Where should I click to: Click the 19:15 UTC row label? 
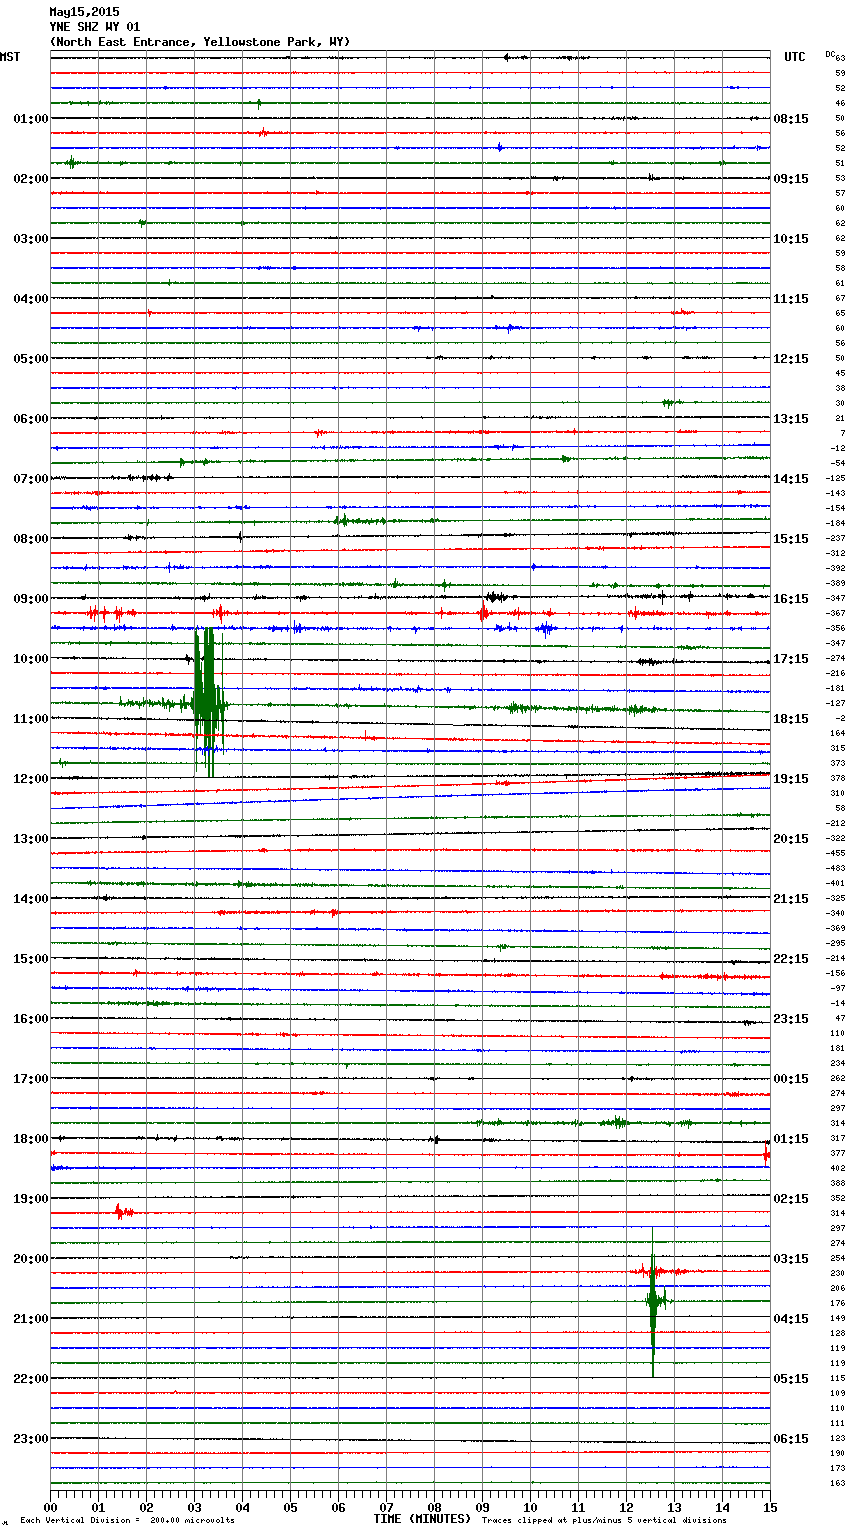click(791, 779)
